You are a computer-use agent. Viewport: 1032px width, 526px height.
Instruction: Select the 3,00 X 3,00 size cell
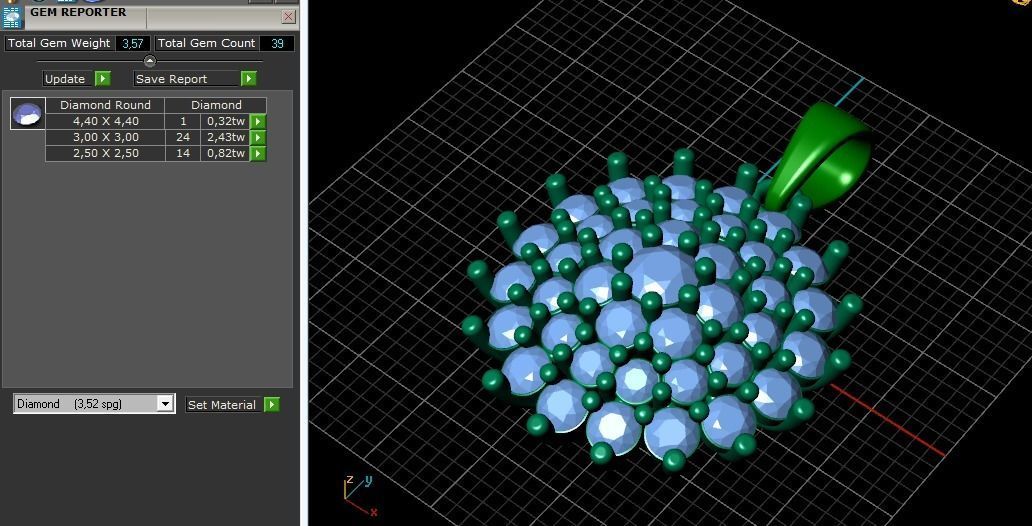105,138
